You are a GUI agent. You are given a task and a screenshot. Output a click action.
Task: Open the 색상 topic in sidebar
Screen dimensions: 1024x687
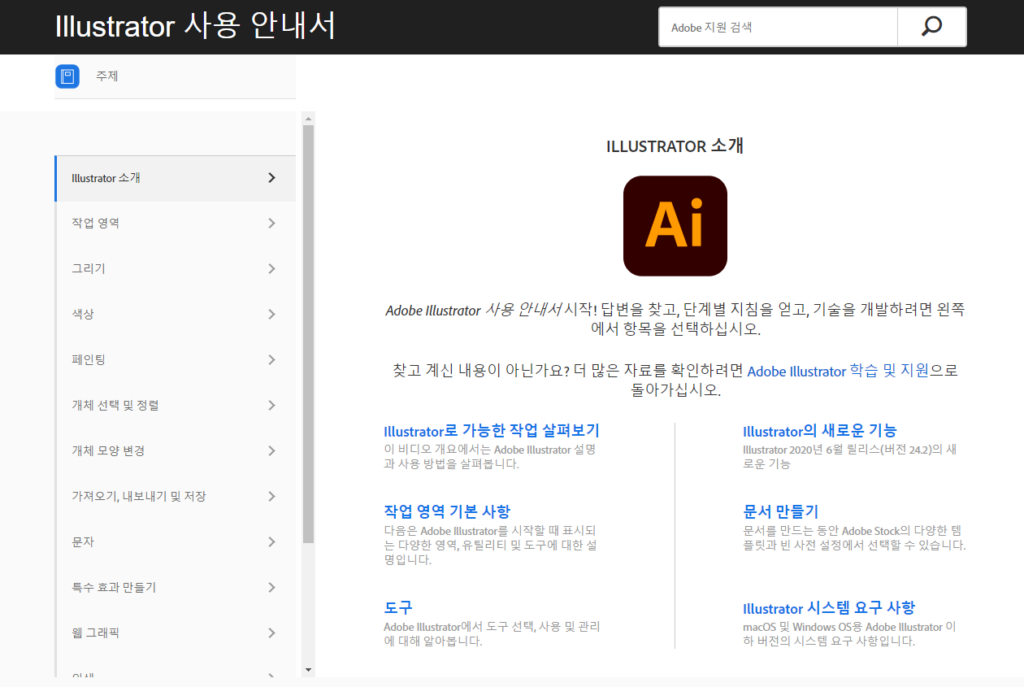pos(83,314)
